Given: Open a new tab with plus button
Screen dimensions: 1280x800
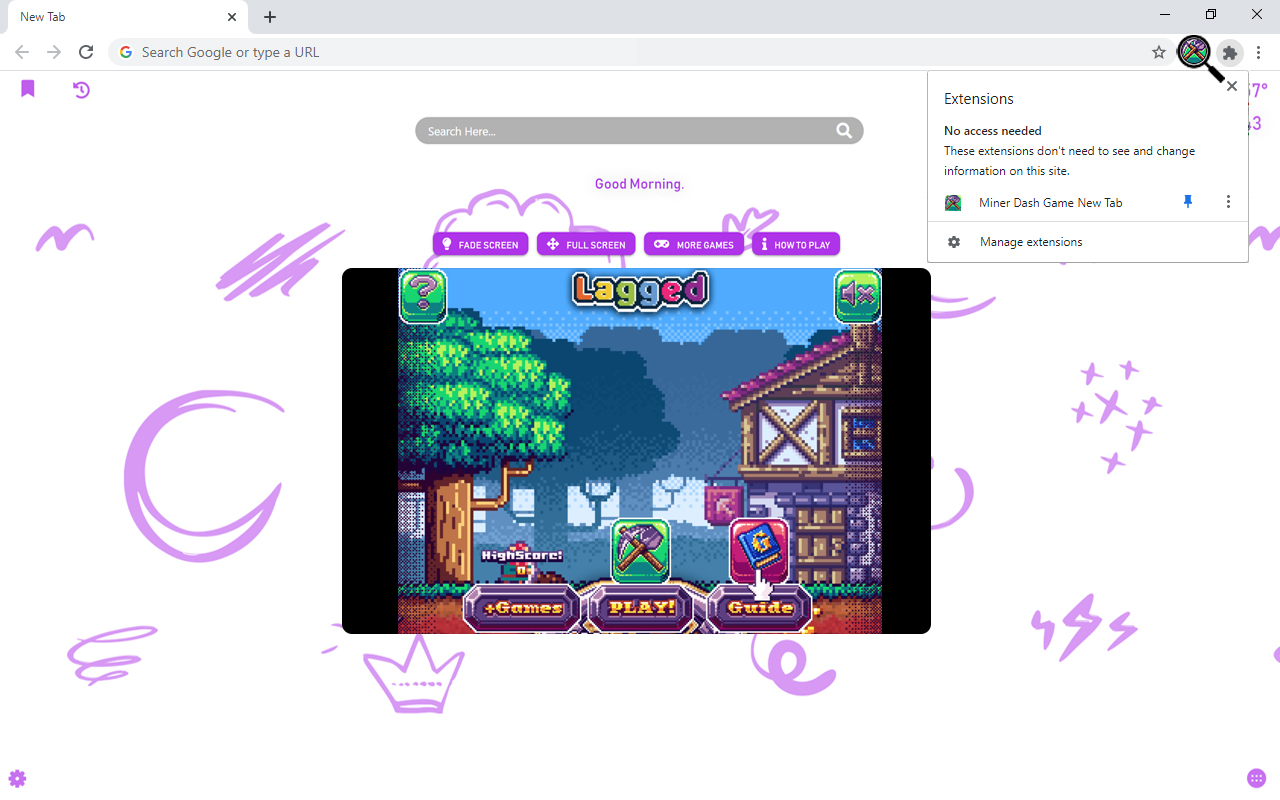Looking at the screenshot, I should [x=270, y=17].
